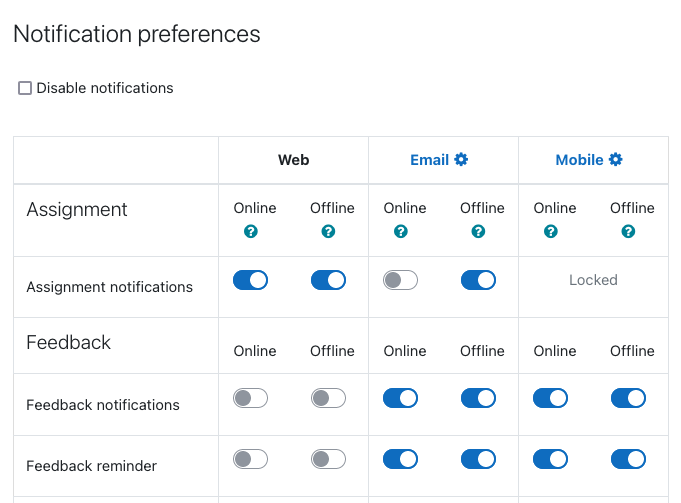The height and width of the screenshot is (503, 681).
Task: Click the Mobile link in header
Action: pos(579,160)
